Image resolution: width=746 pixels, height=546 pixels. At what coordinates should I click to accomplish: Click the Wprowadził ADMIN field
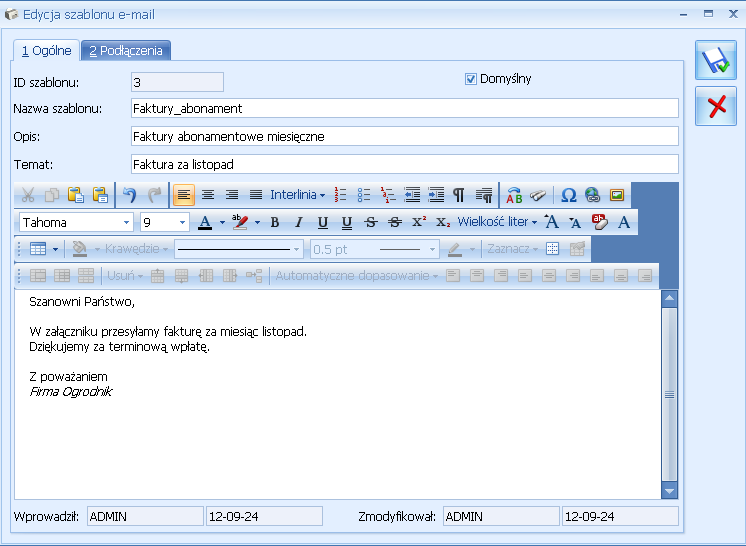tap(145, 517)
